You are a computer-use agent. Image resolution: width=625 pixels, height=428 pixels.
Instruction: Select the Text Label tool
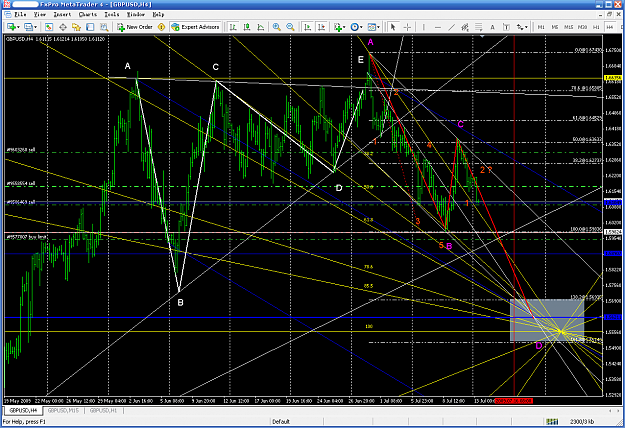click(x=506, y=27)
